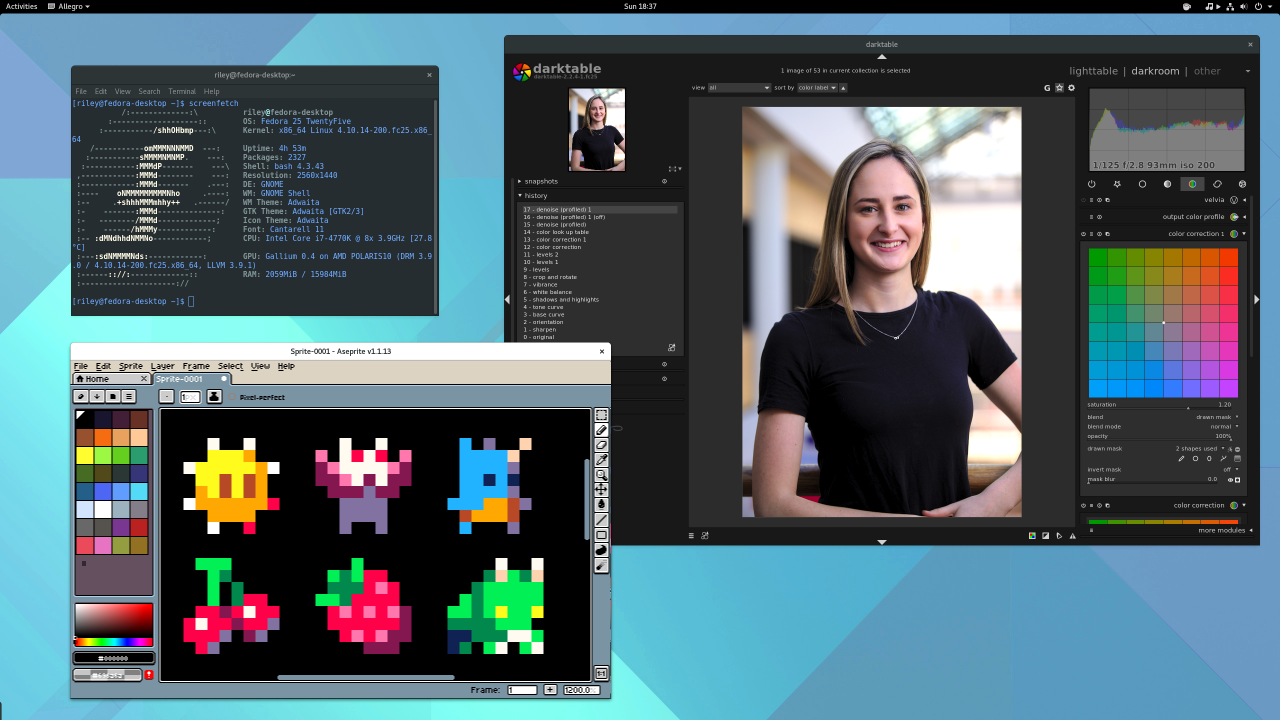Open the other views option in darktable
Screen dimensions: 1280x720
click(1207, 71)
